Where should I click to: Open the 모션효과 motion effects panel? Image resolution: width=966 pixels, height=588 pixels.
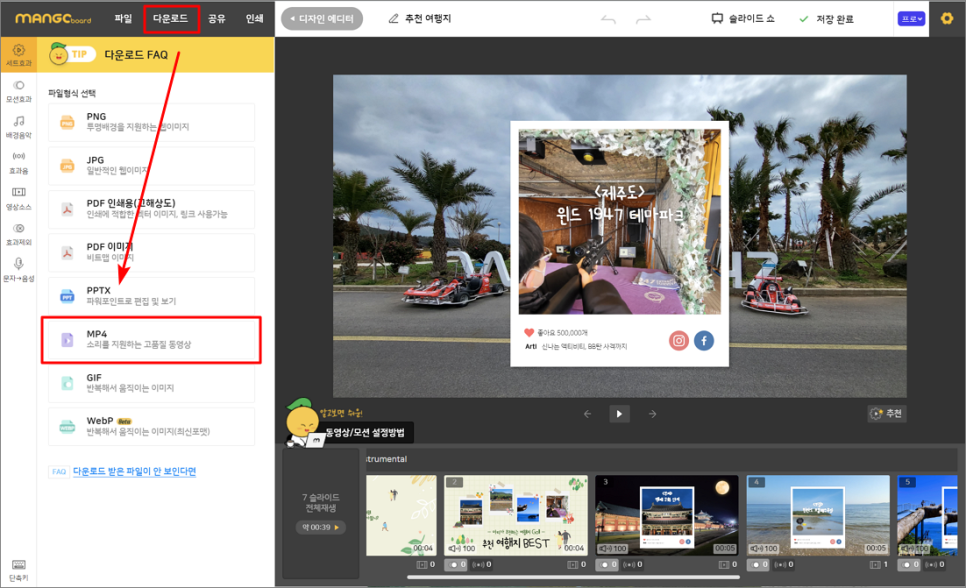[x=18, y=91]
